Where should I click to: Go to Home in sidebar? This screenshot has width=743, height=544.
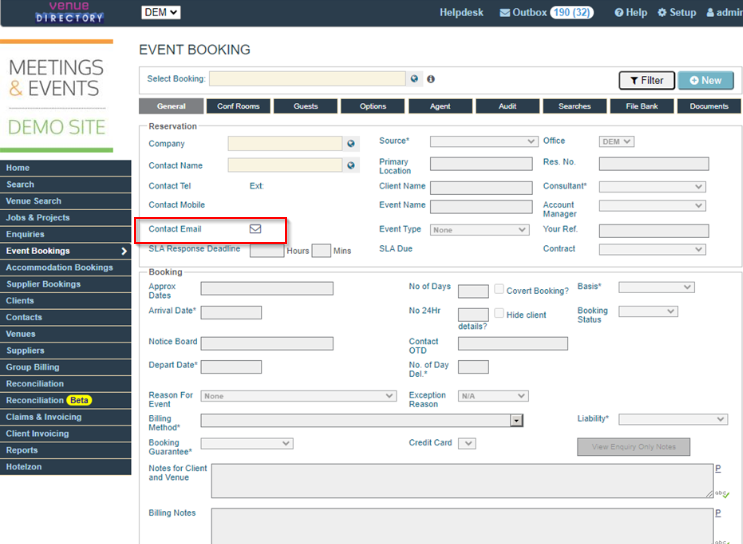click(65, 168)
